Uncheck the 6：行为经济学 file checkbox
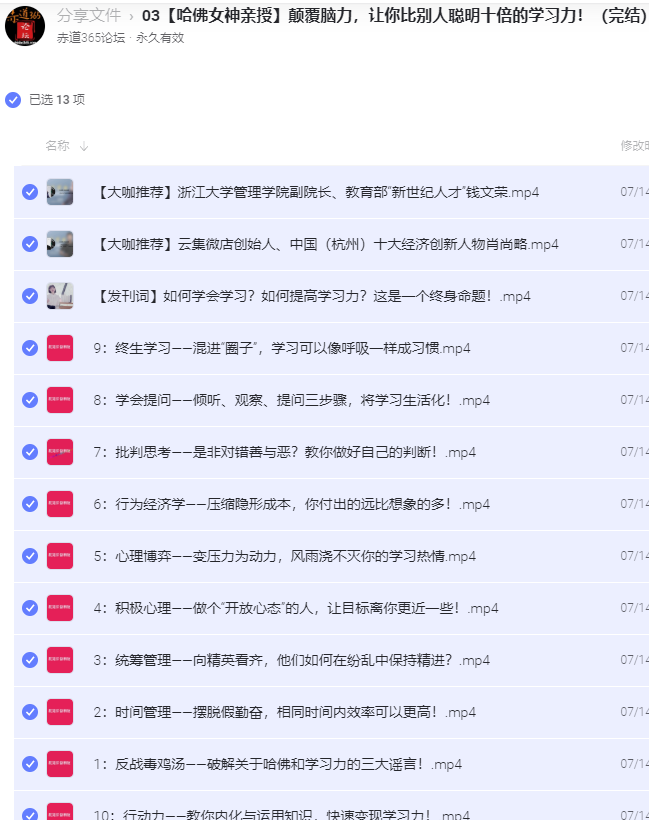The image size is (649, 820). [x=30, y=504]
